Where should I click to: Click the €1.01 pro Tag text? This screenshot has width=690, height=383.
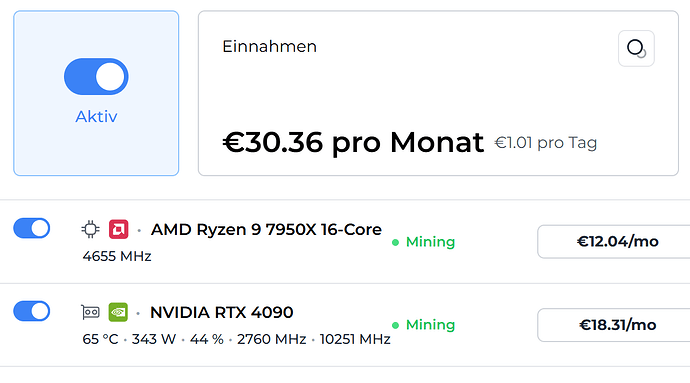pos(545,143)
